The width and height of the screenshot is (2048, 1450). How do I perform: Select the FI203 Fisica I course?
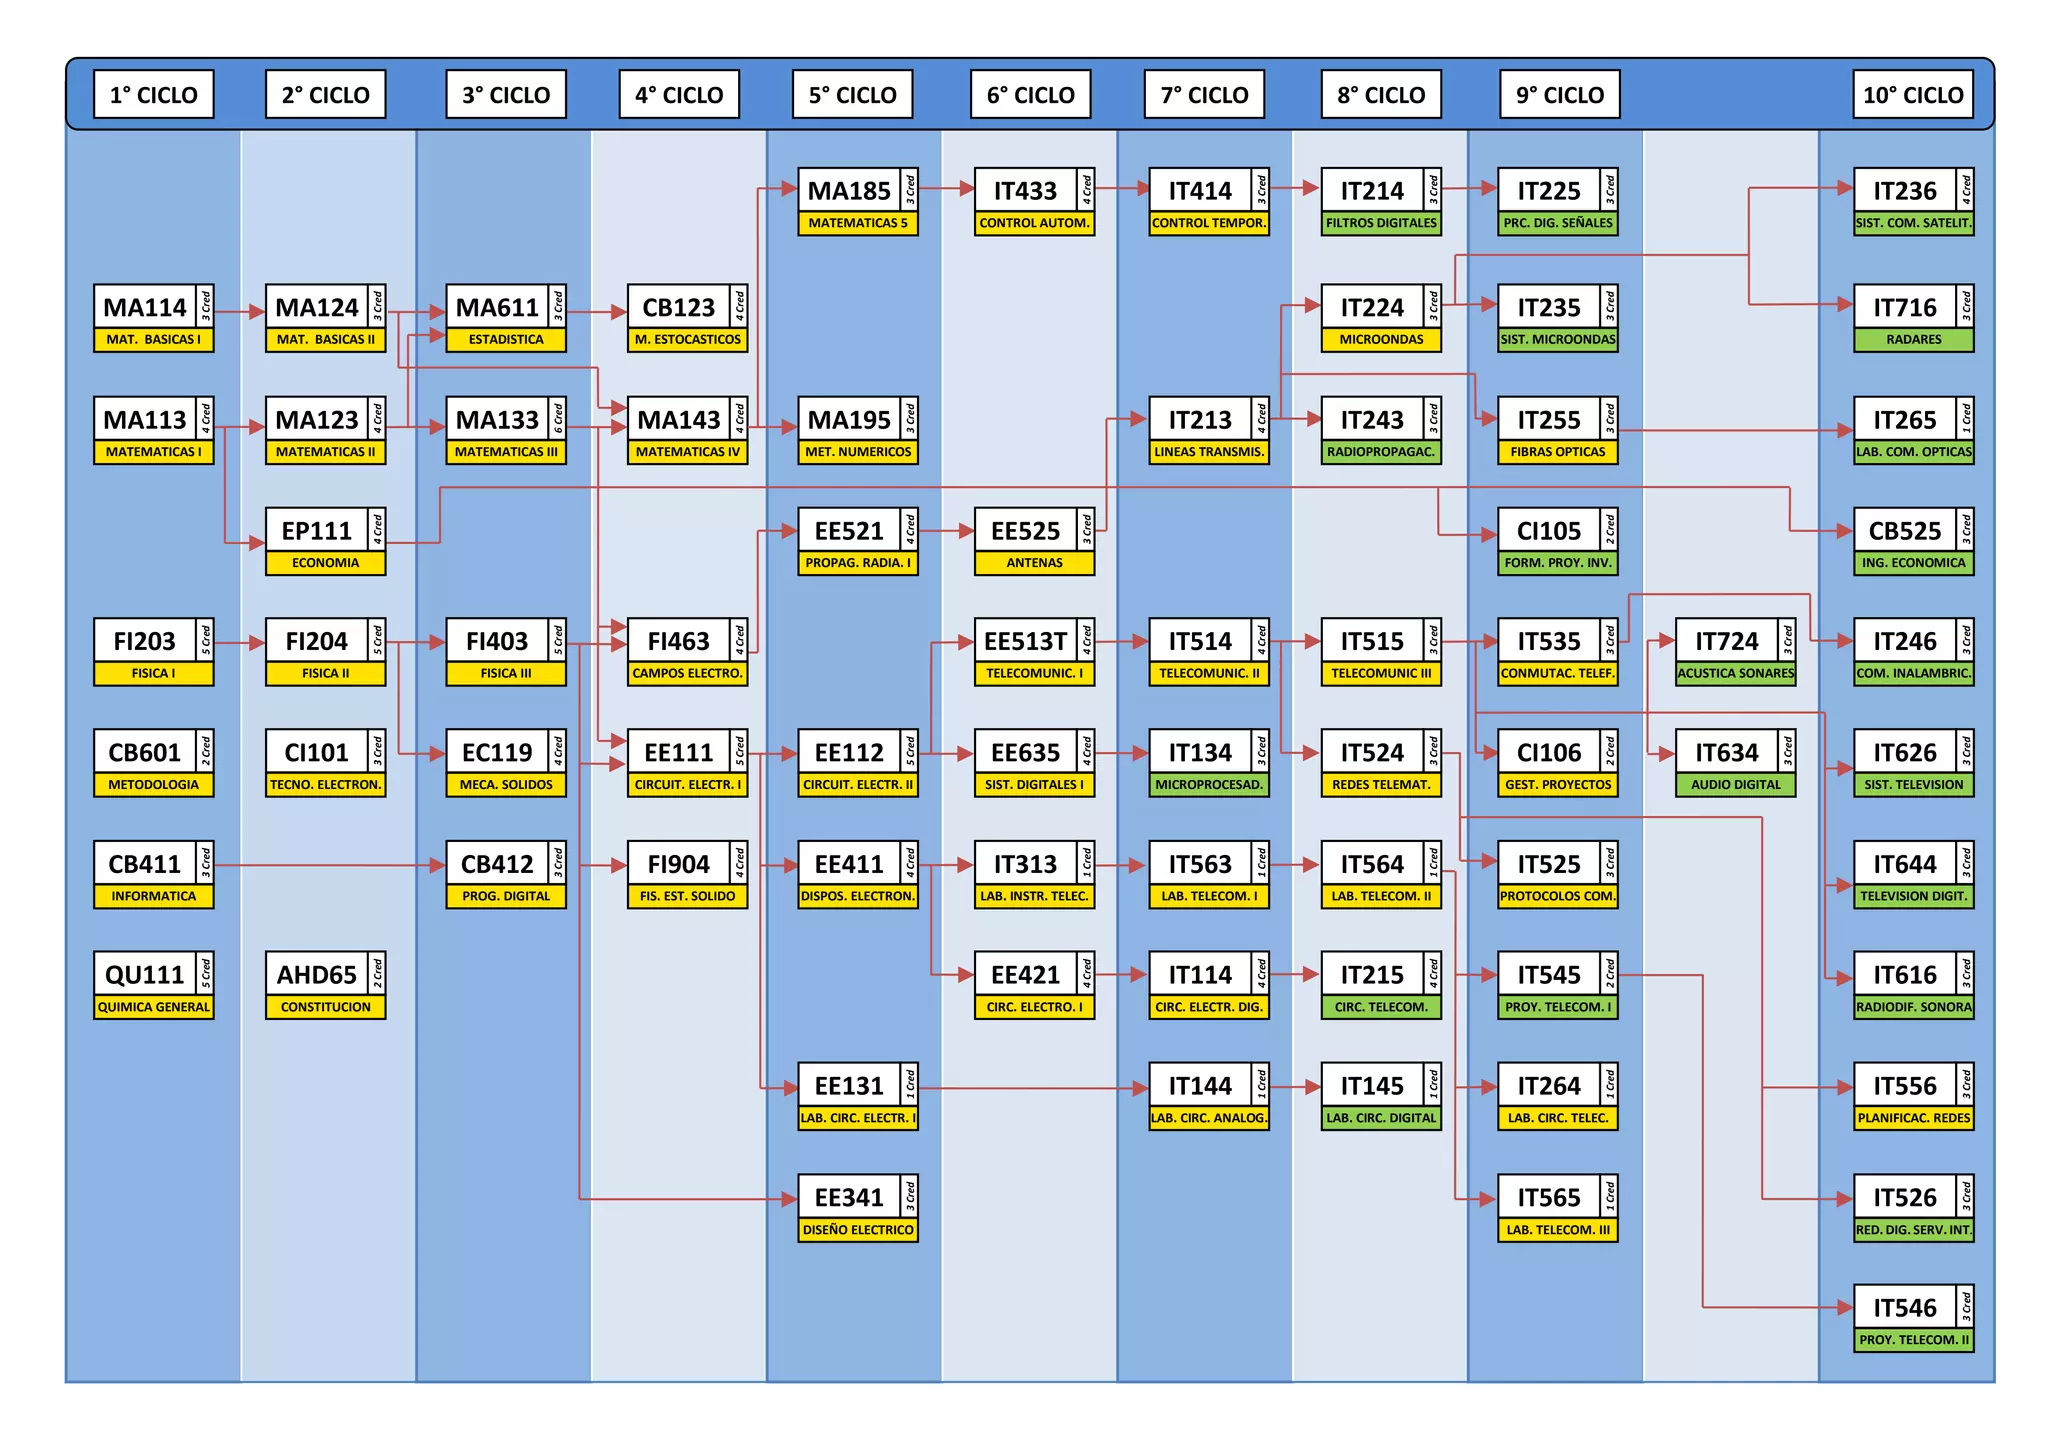pyautogui.click(x=153, y=652)
